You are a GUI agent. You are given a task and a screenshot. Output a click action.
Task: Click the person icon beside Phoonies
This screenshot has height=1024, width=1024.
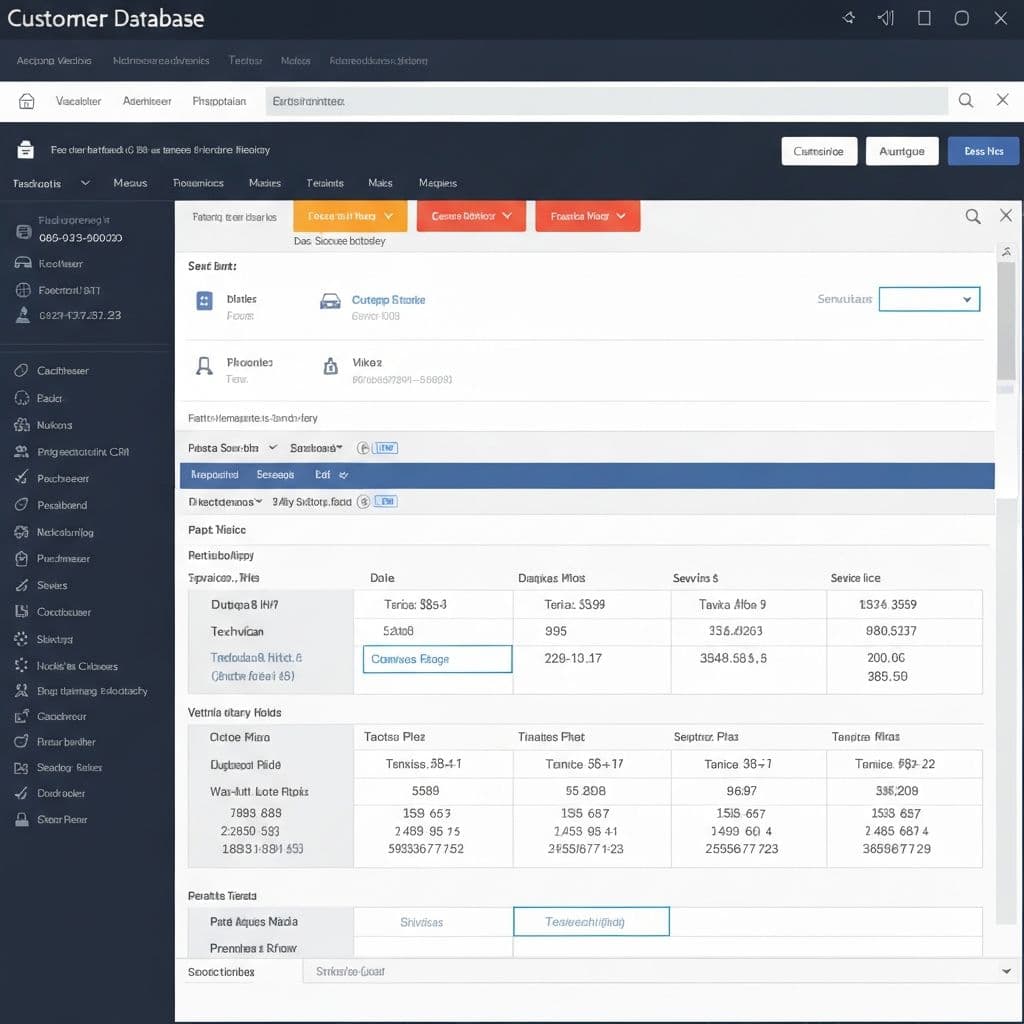pyautogui.click(x=204, y=366)
